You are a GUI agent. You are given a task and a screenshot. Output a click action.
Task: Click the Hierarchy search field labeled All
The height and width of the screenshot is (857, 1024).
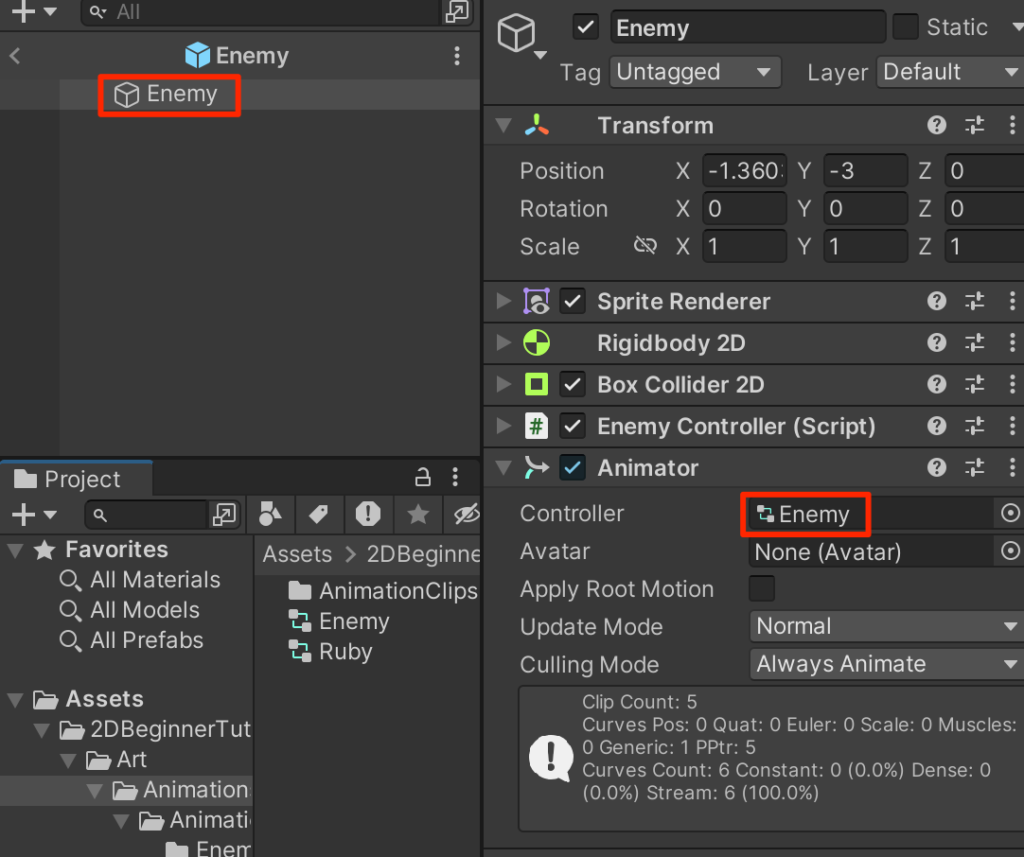point(261,12)
